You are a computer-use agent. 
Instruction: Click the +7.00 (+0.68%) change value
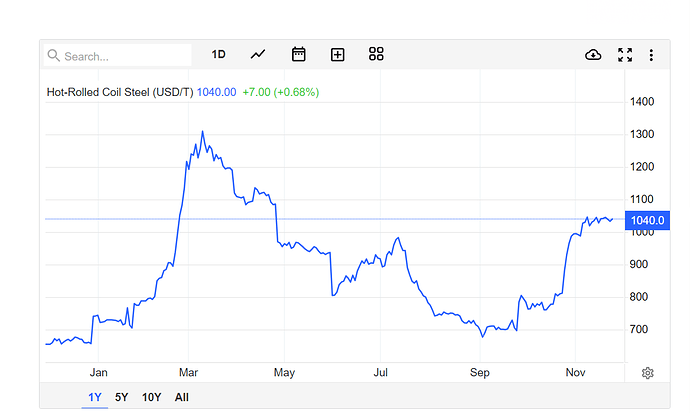click(x=281, y=92)
